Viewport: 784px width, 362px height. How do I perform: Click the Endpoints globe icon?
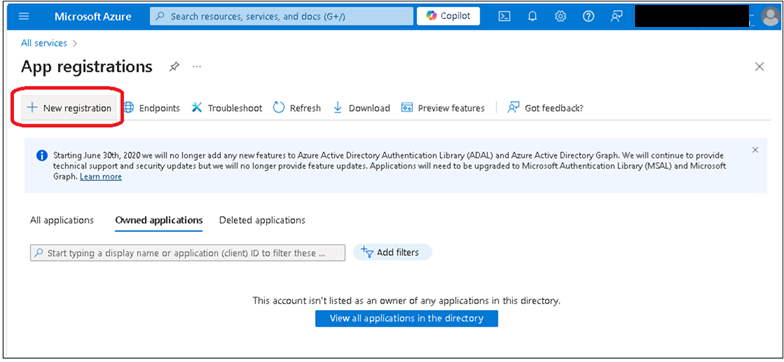click(x=129, y=108)
